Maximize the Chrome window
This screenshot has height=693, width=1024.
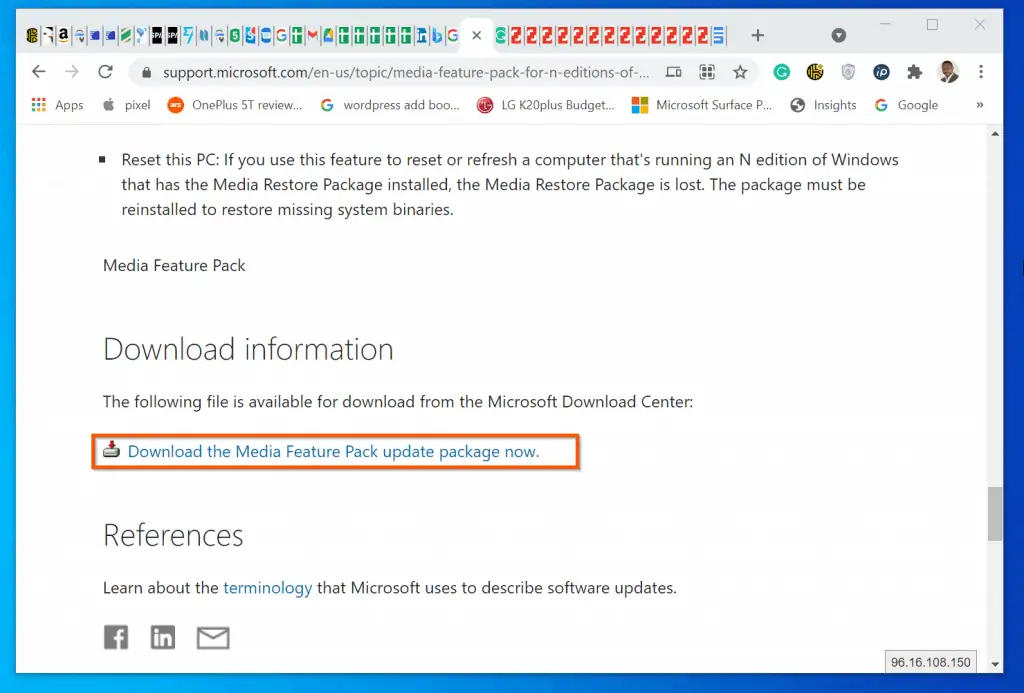[x=932, y=24]
